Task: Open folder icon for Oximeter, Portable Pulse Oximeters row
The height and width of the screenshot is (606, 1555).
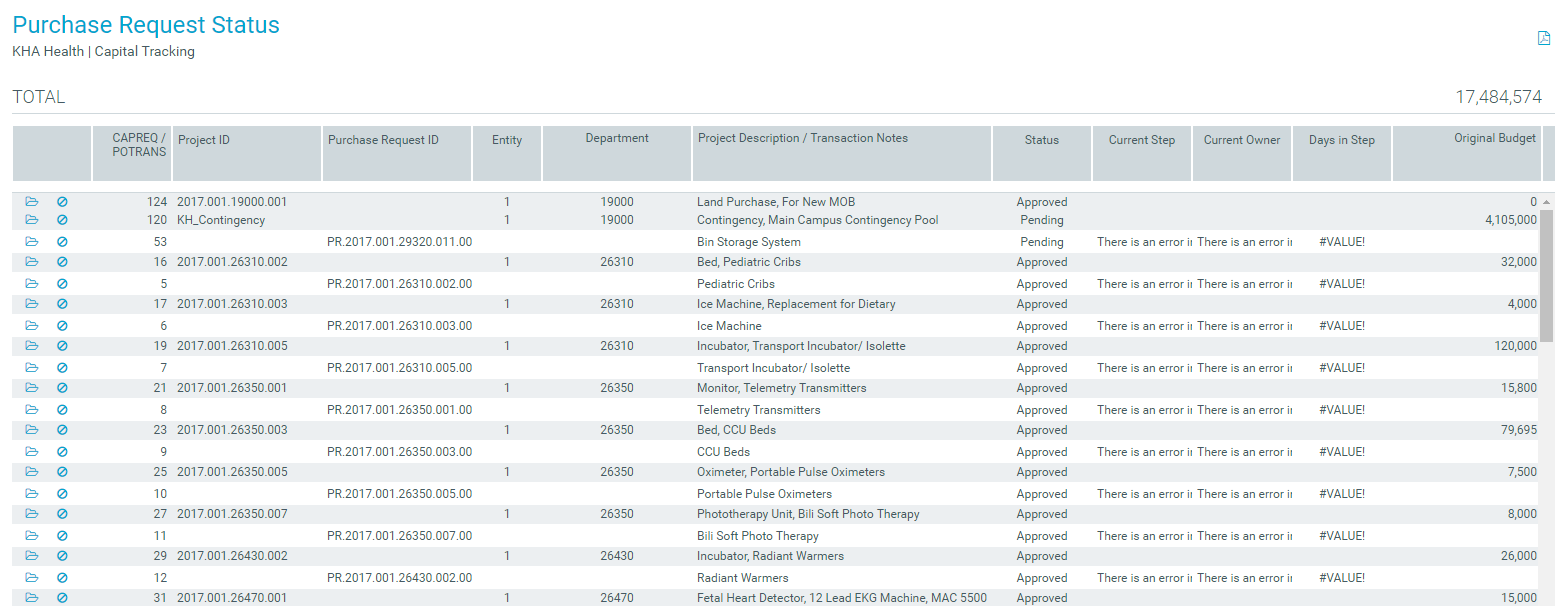Action: 32,472
